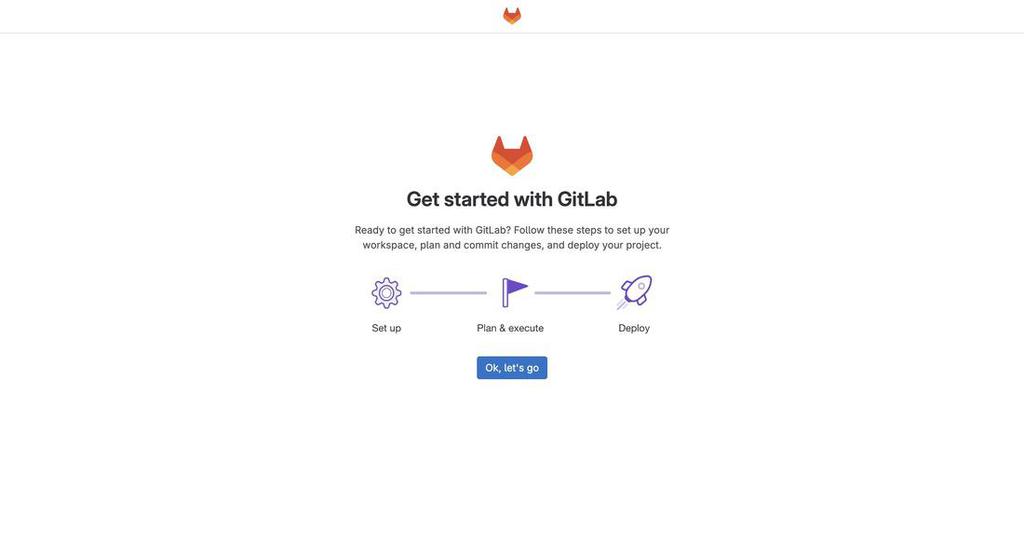
Task: Click the "workspace, plan and commit changes" text line
Action: 453,245
